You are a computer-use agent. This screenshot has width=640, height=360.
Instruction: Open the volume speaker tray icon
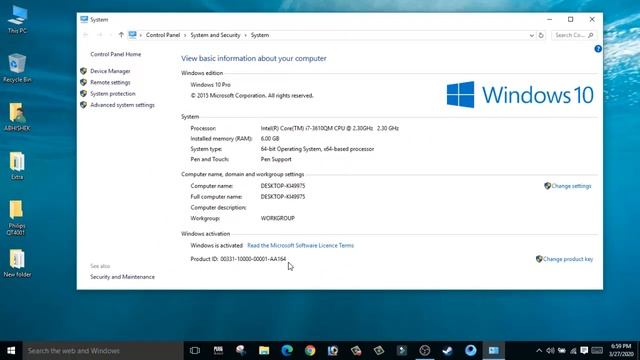coord(550,351)
